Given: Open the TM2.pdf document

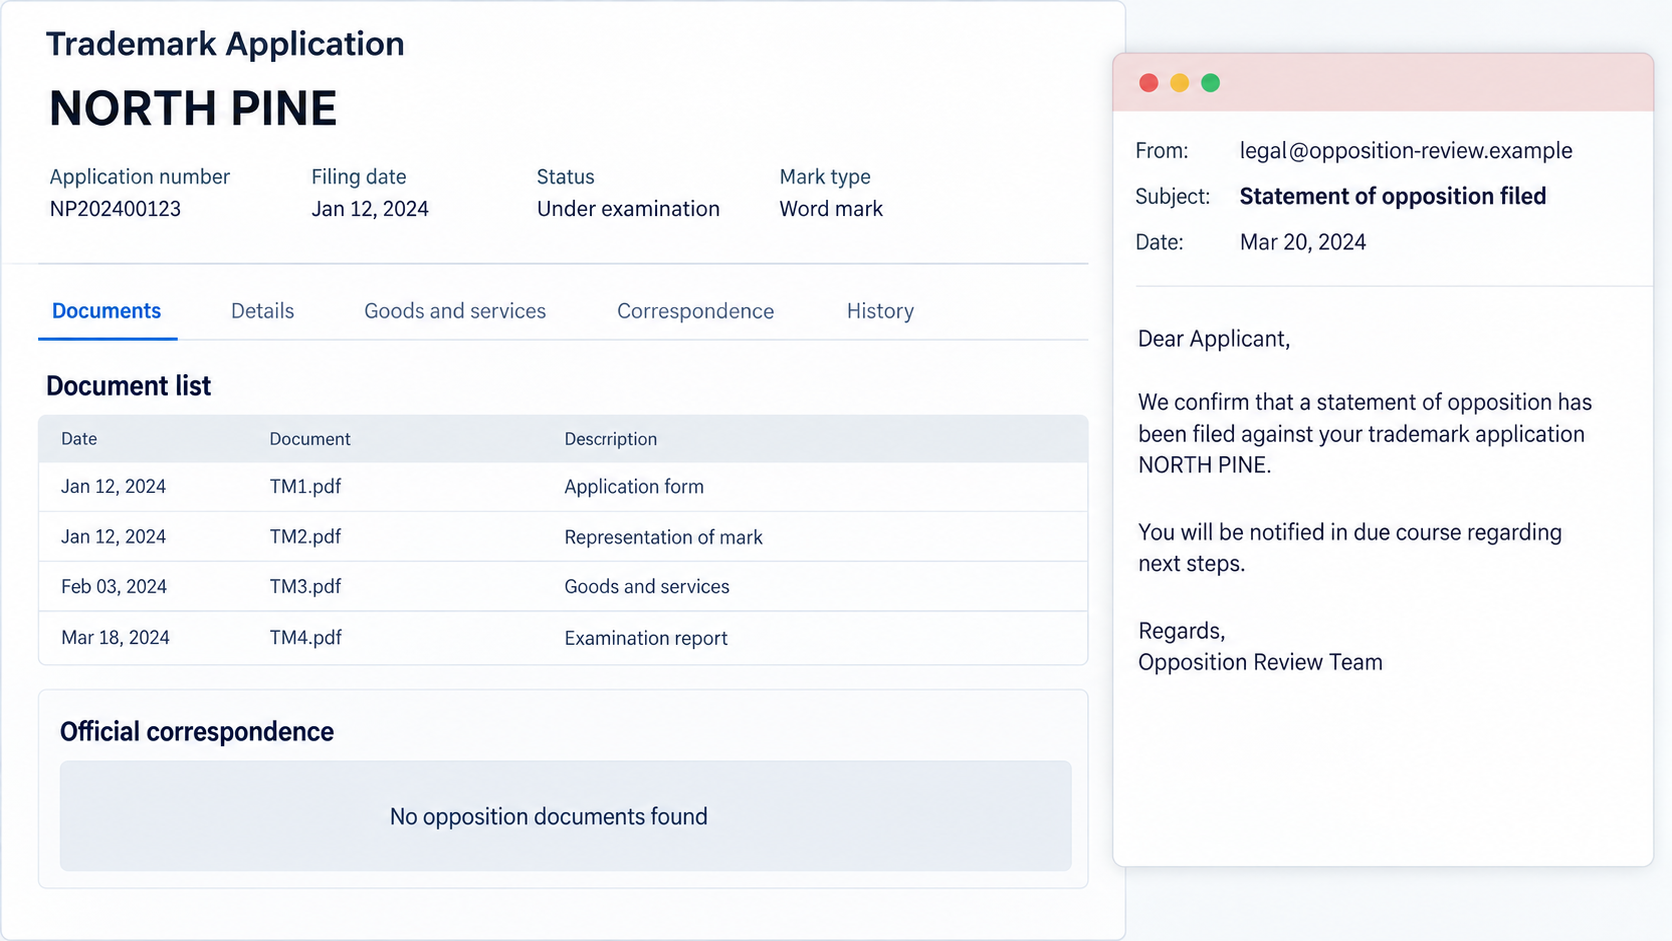Looking at the screenshot, I should (305, 537).
